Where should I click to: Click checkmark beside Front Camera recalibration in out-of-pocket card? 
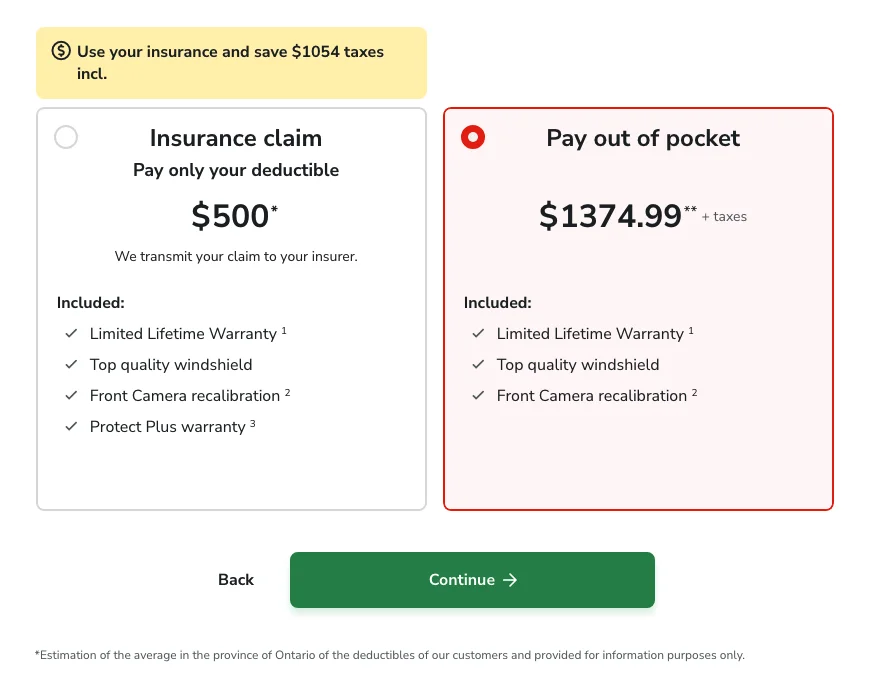point(478,395)
